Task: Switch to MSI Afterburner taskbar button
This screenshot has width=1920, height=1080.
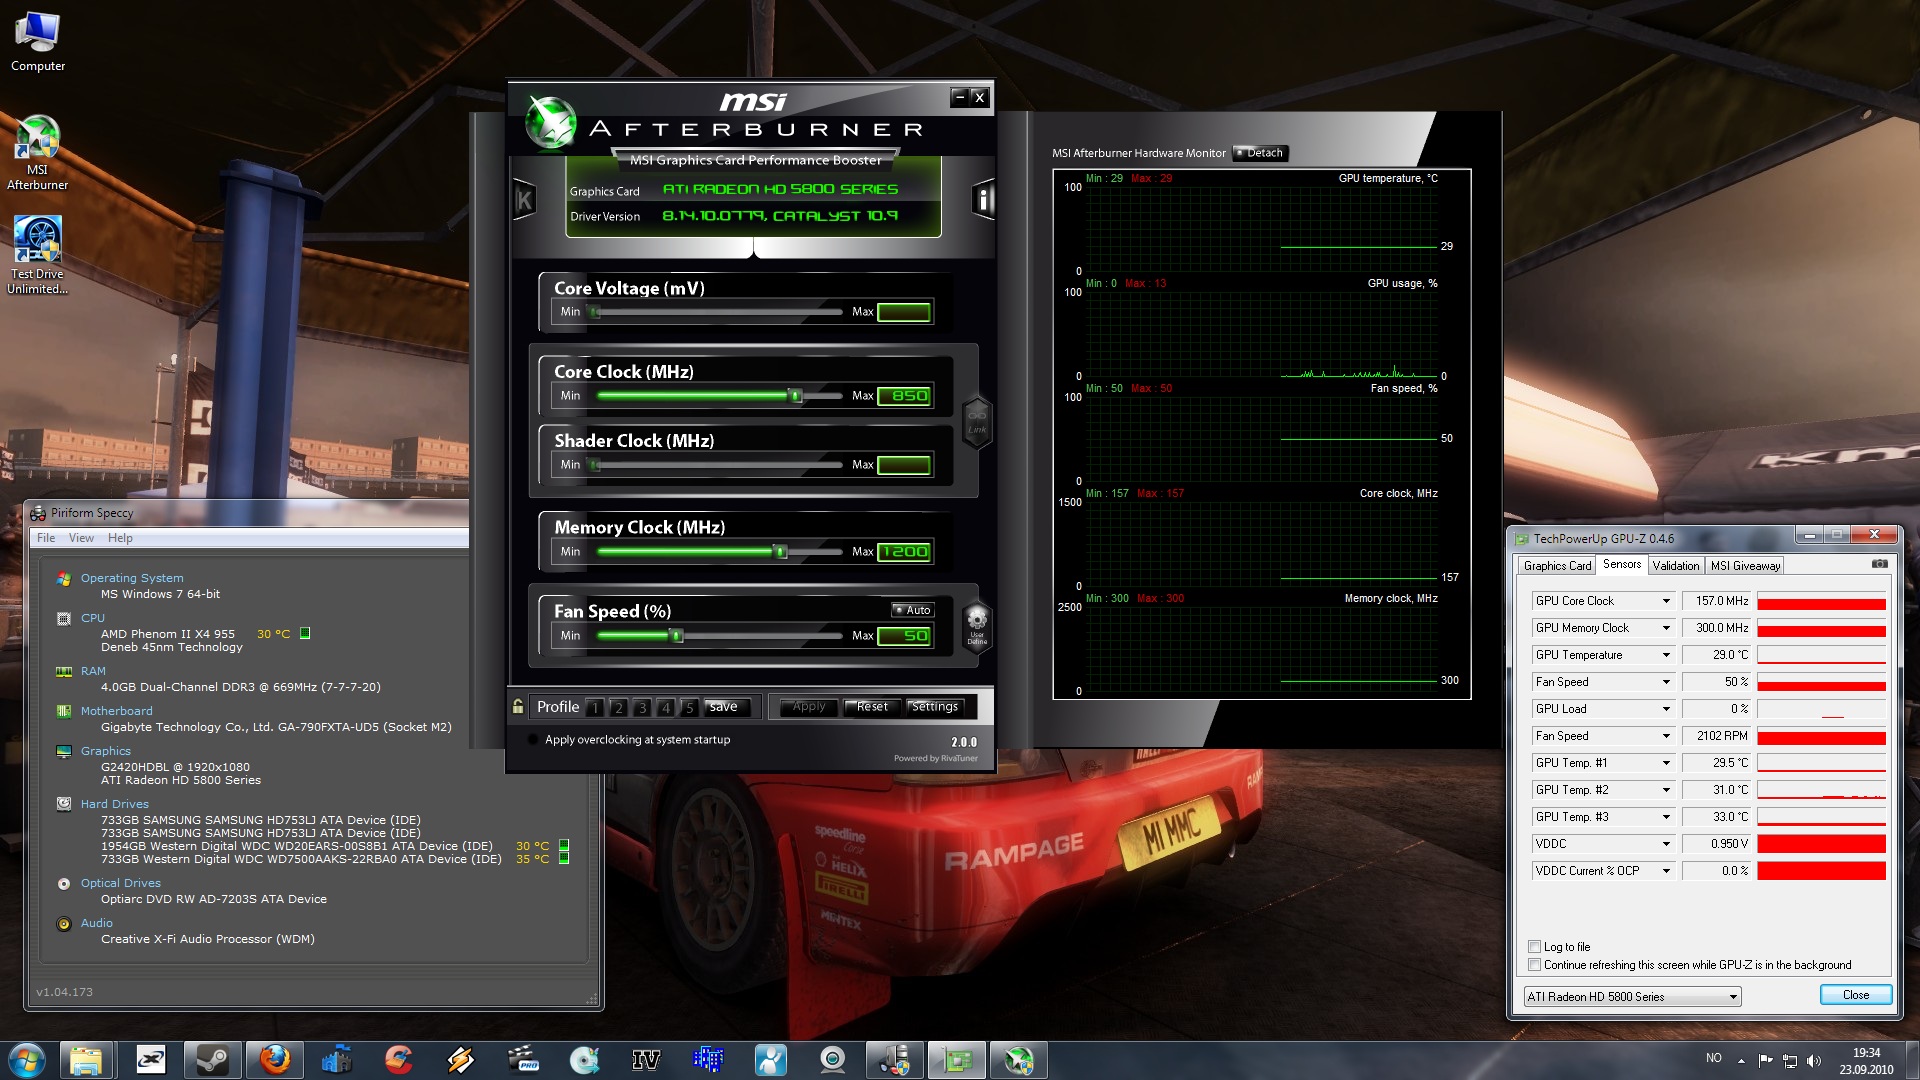Action: (1019, 1060)
